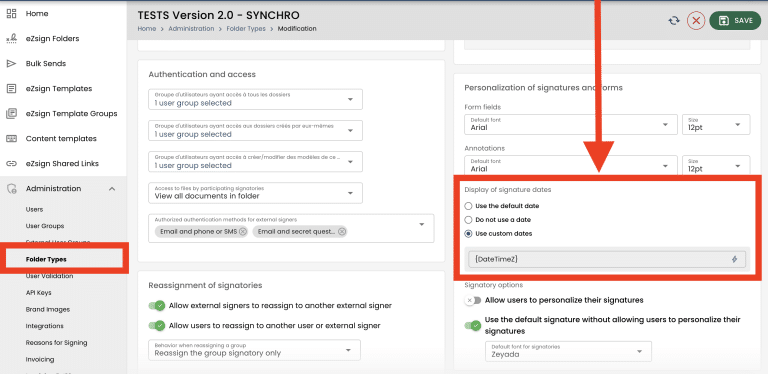
Task: Click the refresh sync icon near Save
Action: point(674,21)
